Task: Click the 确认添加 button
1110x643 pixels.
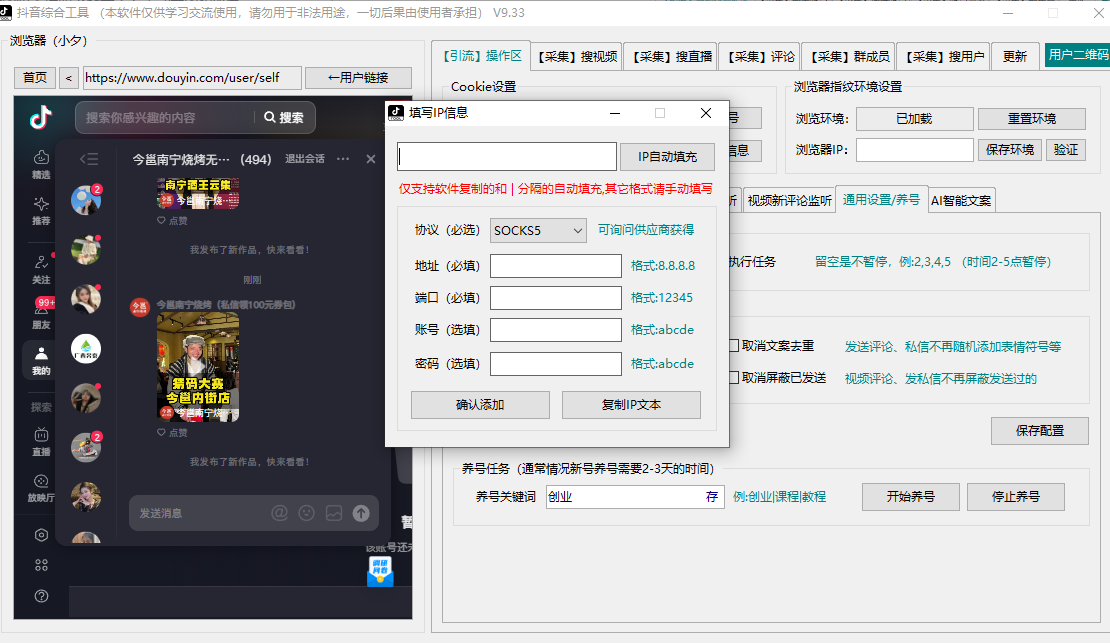Action: point(480,405)
